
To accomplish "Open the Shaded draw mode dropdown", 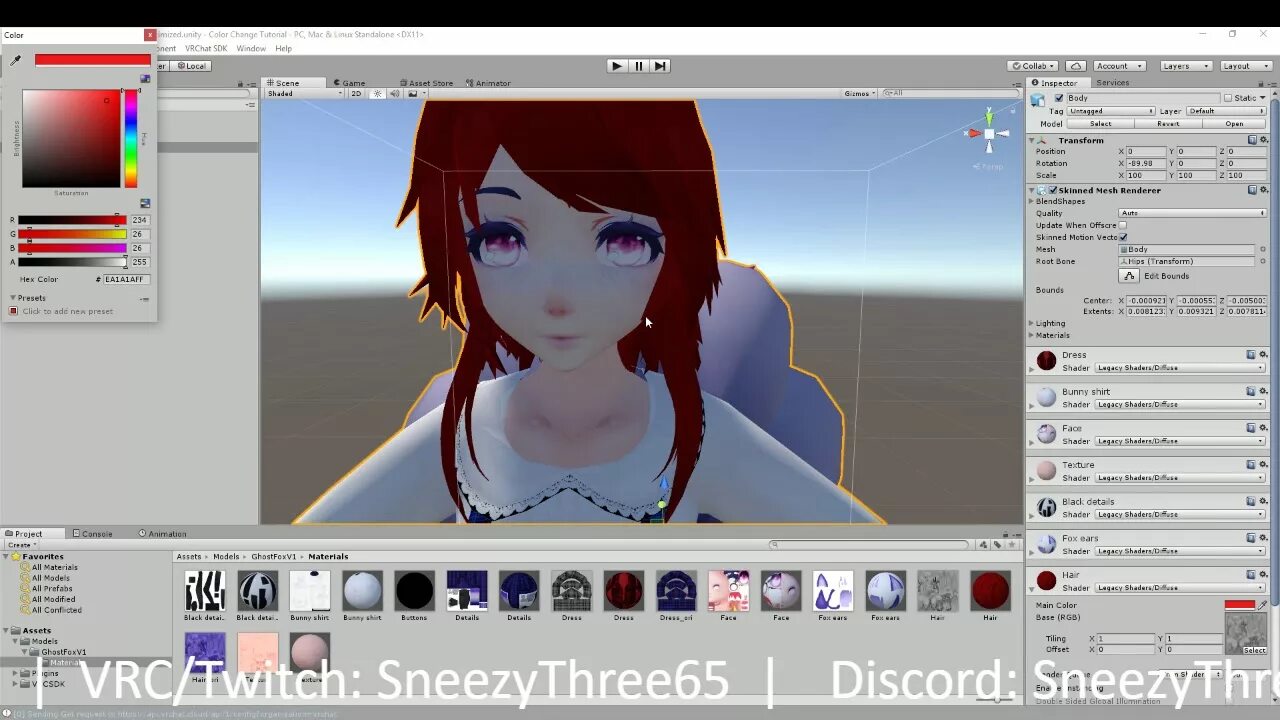I will tap(304, 93).
